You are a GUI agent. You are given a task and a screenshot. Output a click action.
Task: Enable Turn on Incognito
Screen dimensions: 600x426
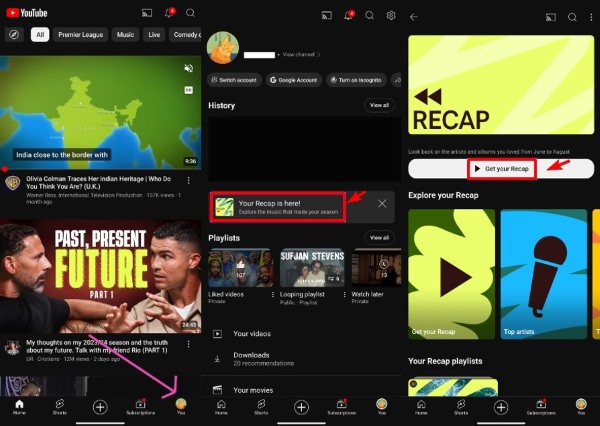356,80
